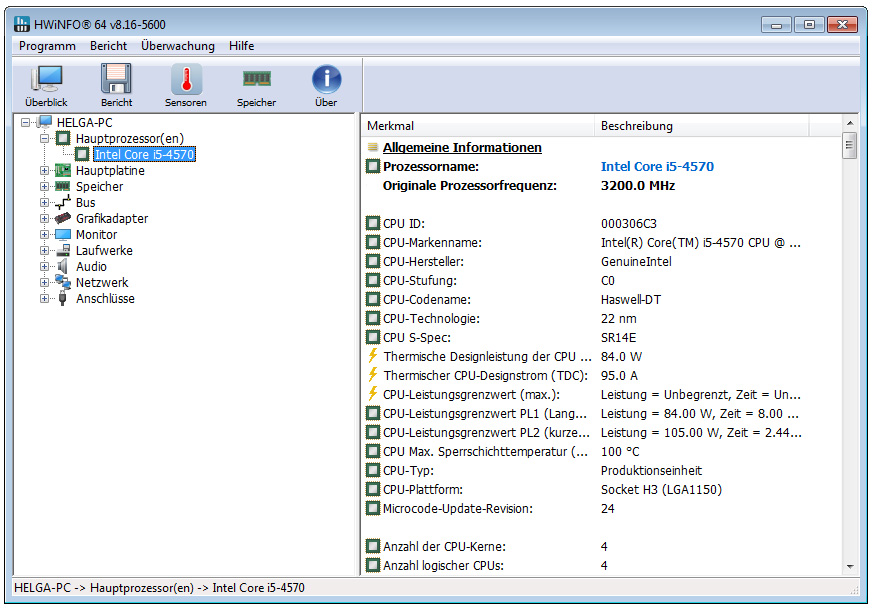Image resolution: width=872 pixels, height=608 pixels.
Task: Open the Überwachung menu
Action: pyautogui.click(x=178, y=46)
